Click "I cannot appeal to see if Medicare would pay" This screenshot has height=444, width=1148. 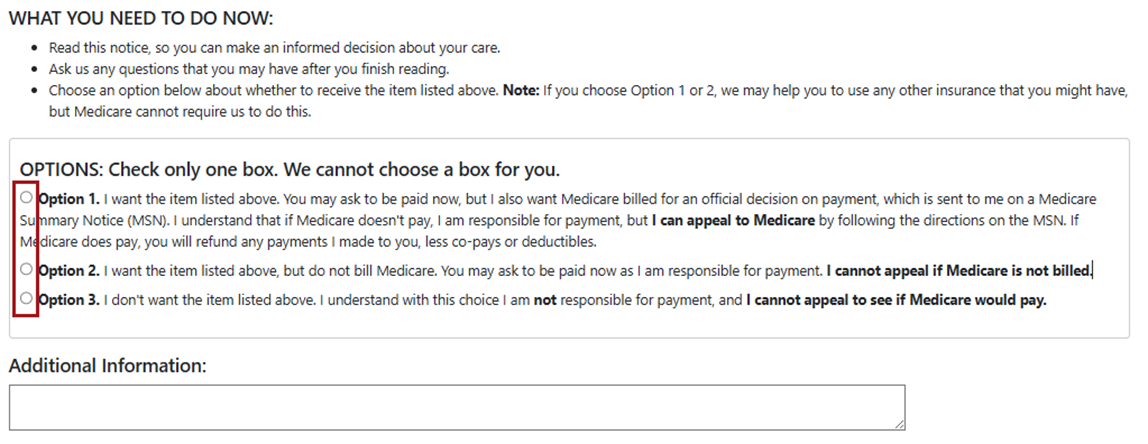tap(896, 298)
